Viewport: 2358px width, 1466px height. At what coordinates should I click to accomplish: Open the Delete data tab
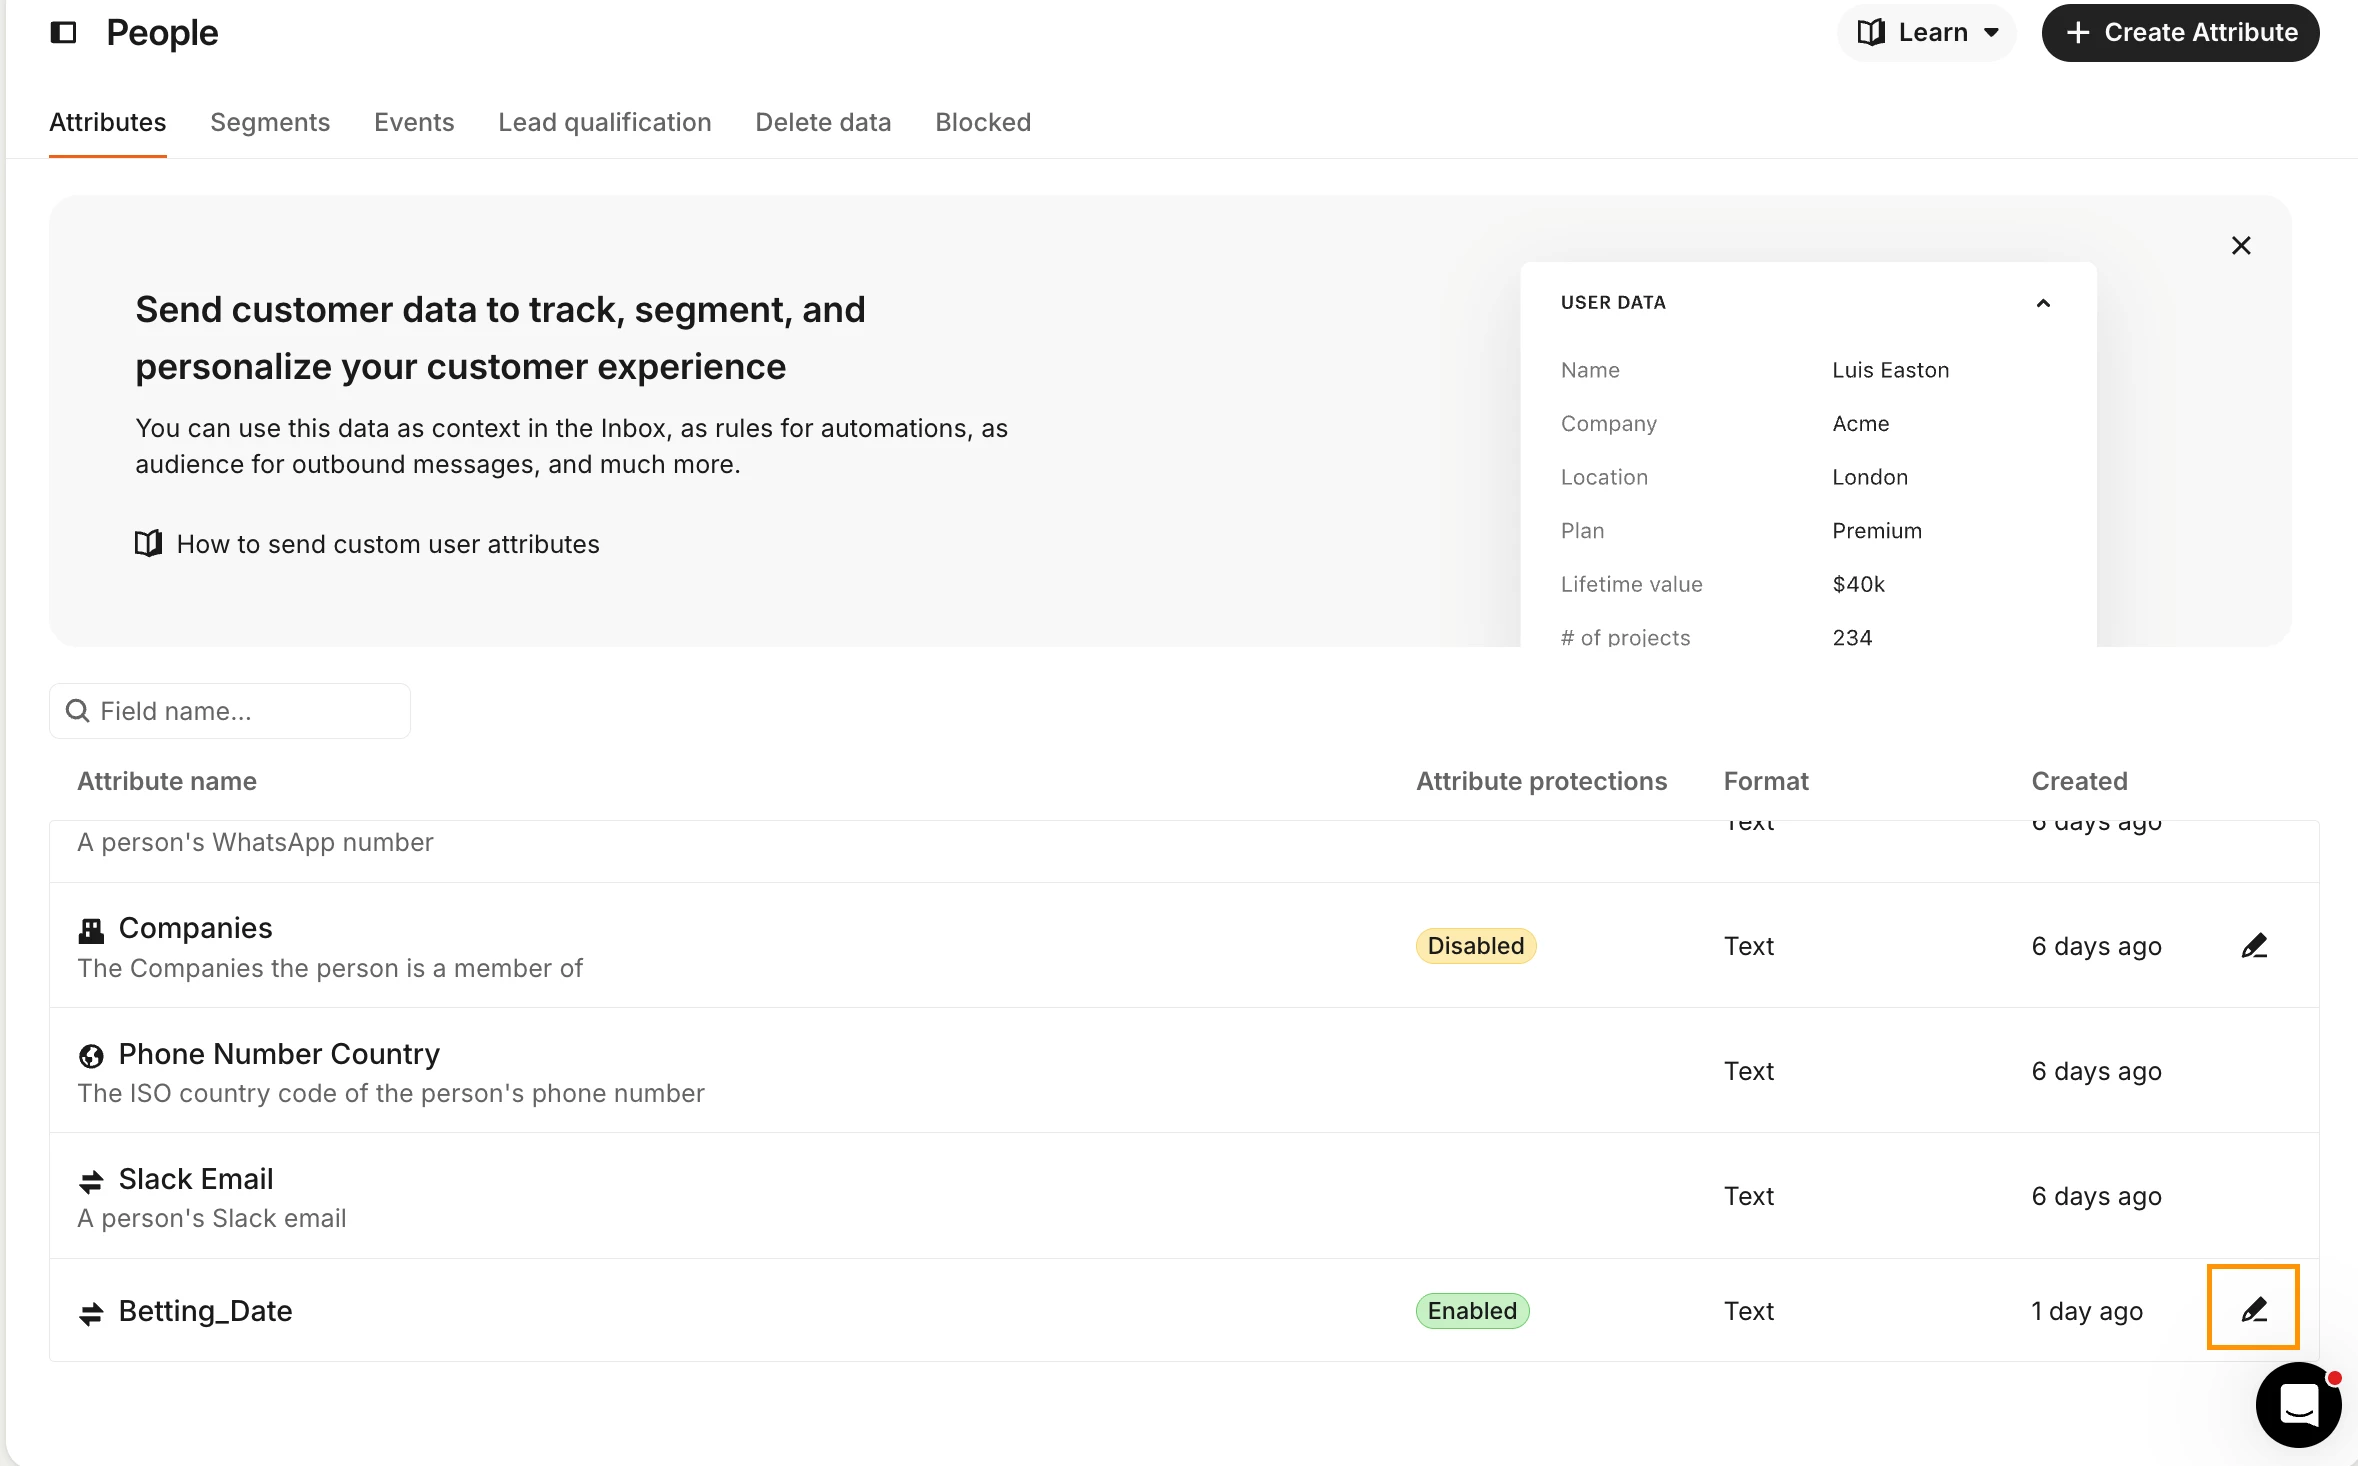coord(823,122)
